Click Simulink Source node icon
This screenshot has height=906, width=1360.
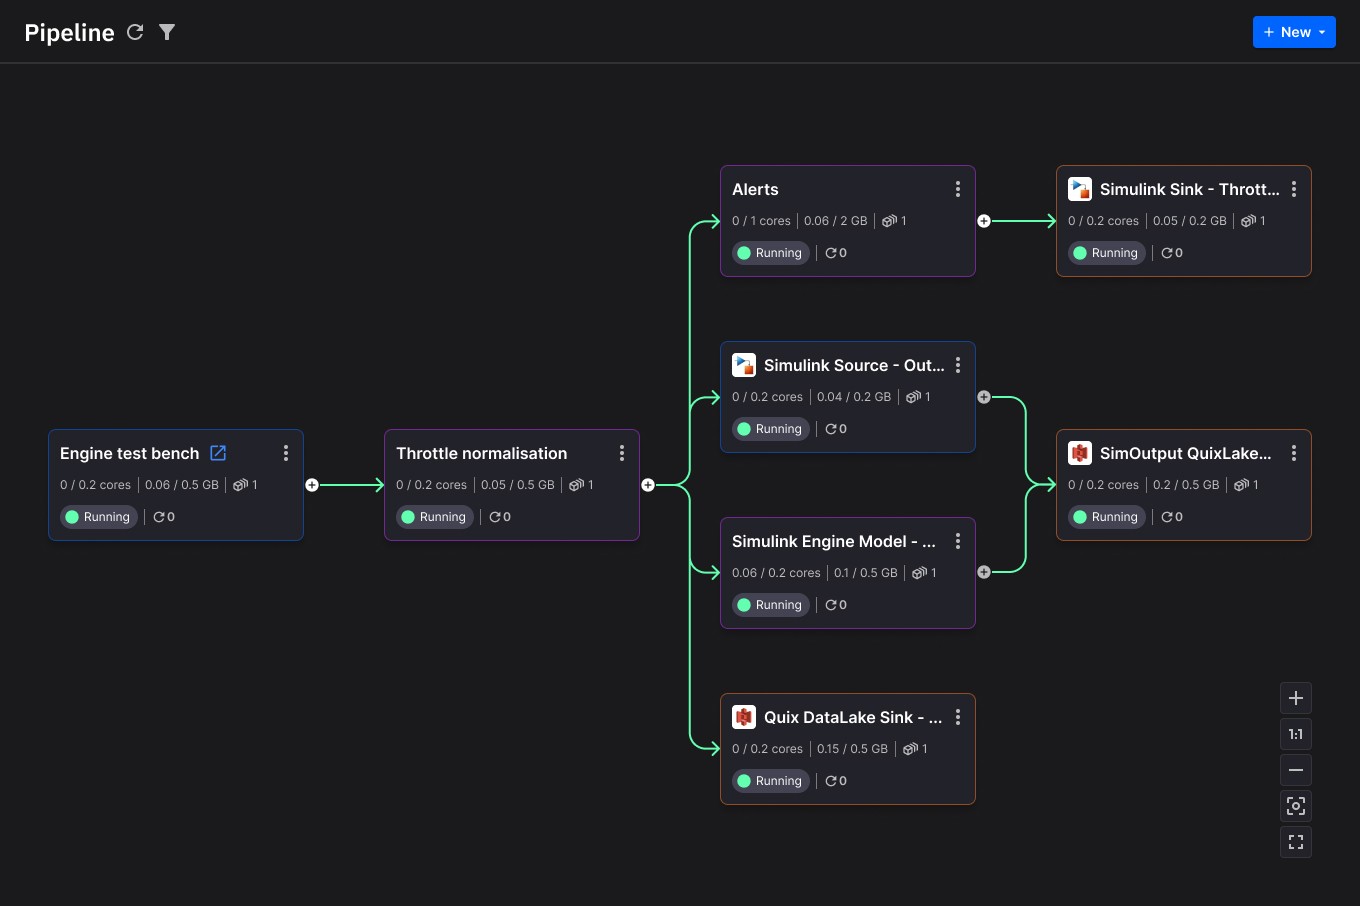(744, 365)
